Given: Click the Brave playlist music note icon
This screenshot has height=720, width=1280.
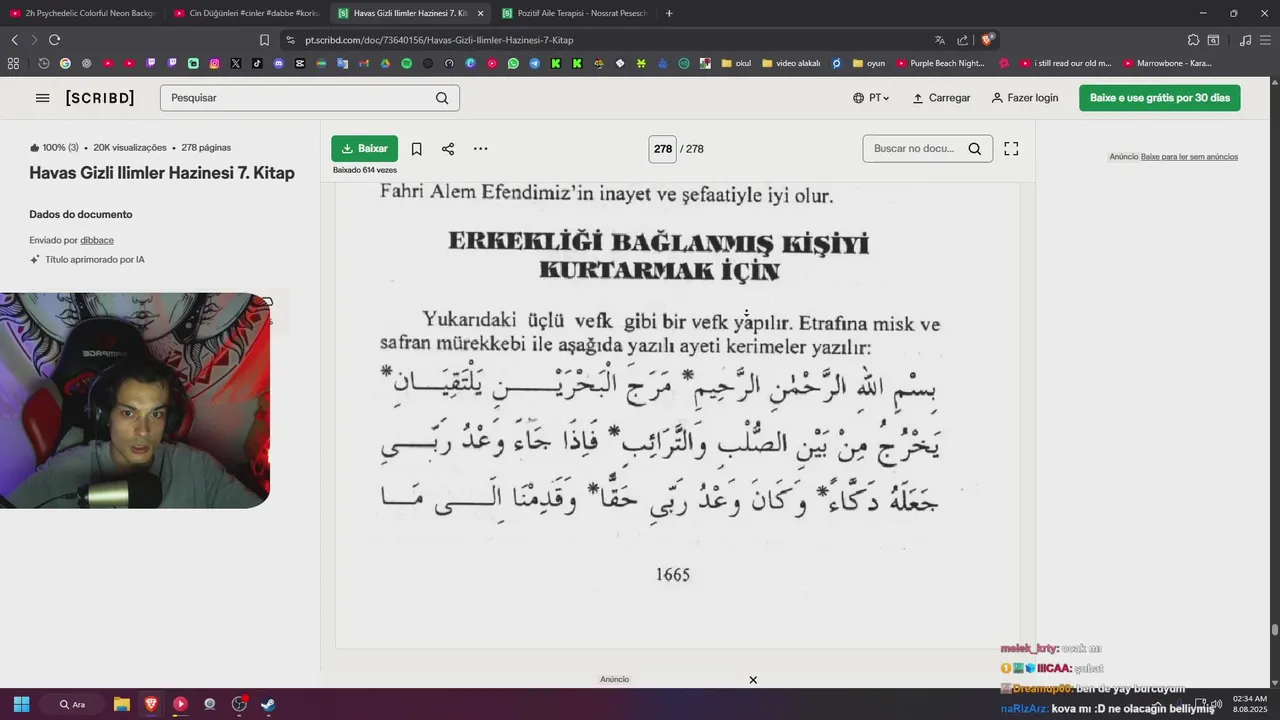Looking at the screenshot, I should point(1245,40).
